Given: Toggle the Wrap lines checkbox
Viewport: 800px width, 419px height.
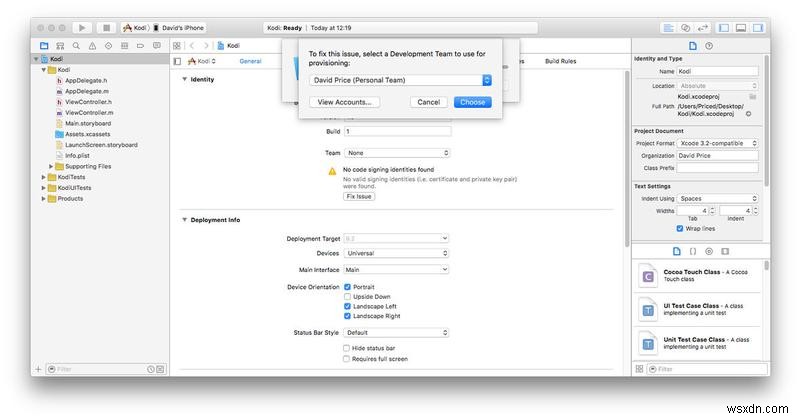Looking at the screenshot, I should 680,228.
